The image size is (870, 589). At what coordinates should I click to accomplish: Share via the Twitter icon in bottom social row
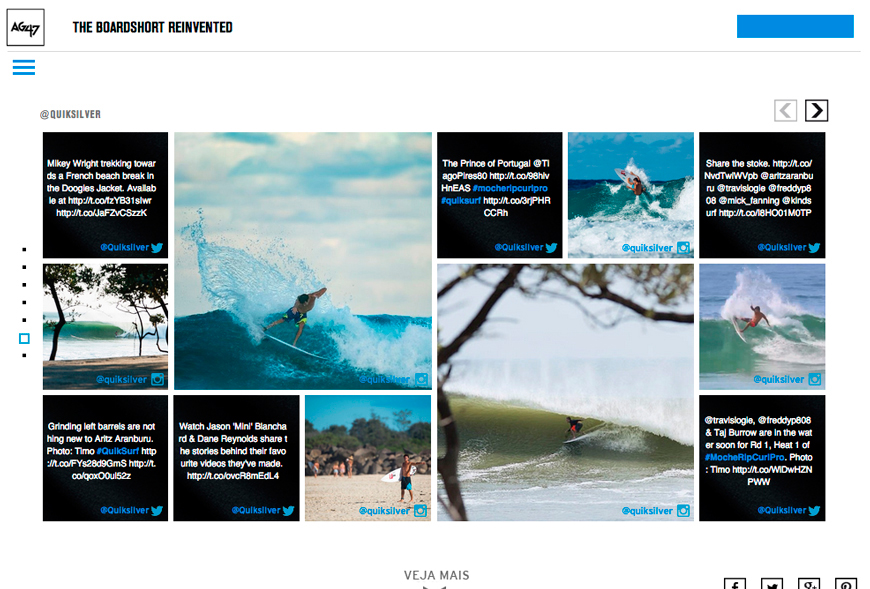click(772, 583)
